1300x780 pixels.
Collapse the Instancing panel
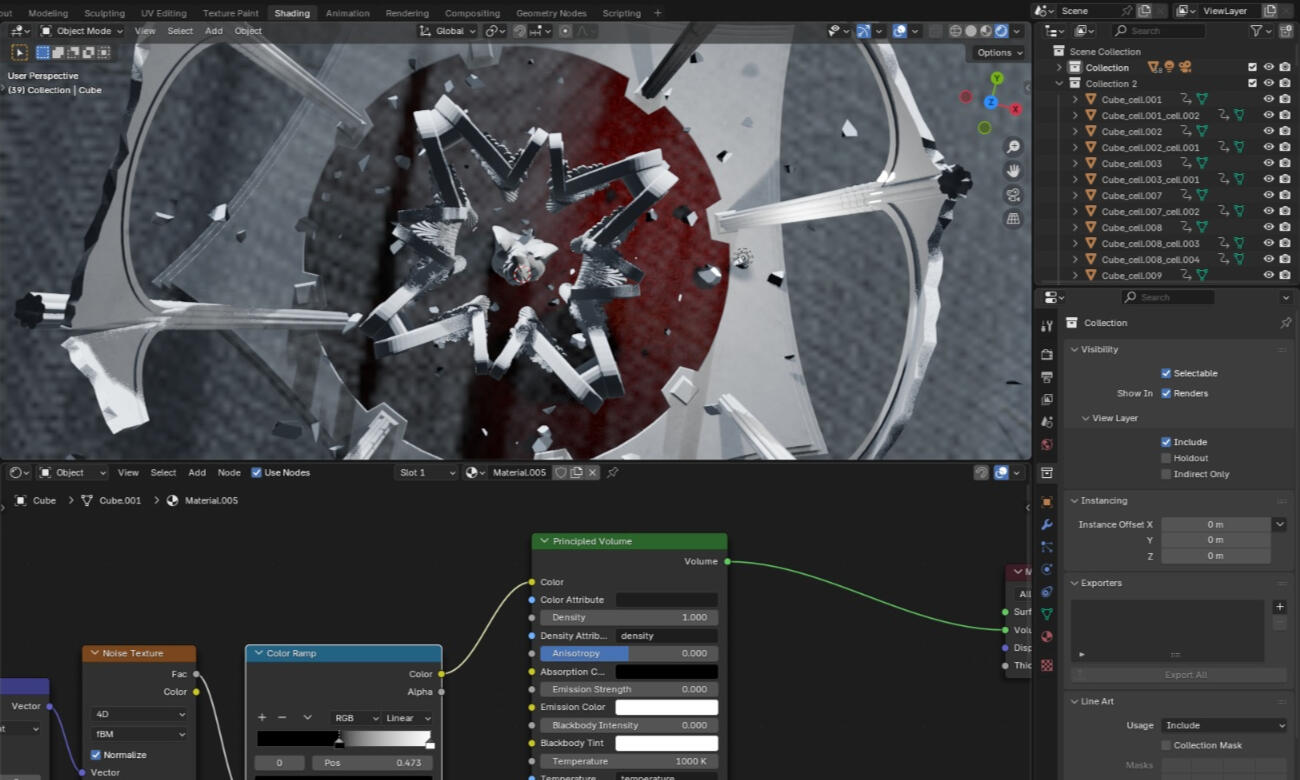coord(1075,500)
